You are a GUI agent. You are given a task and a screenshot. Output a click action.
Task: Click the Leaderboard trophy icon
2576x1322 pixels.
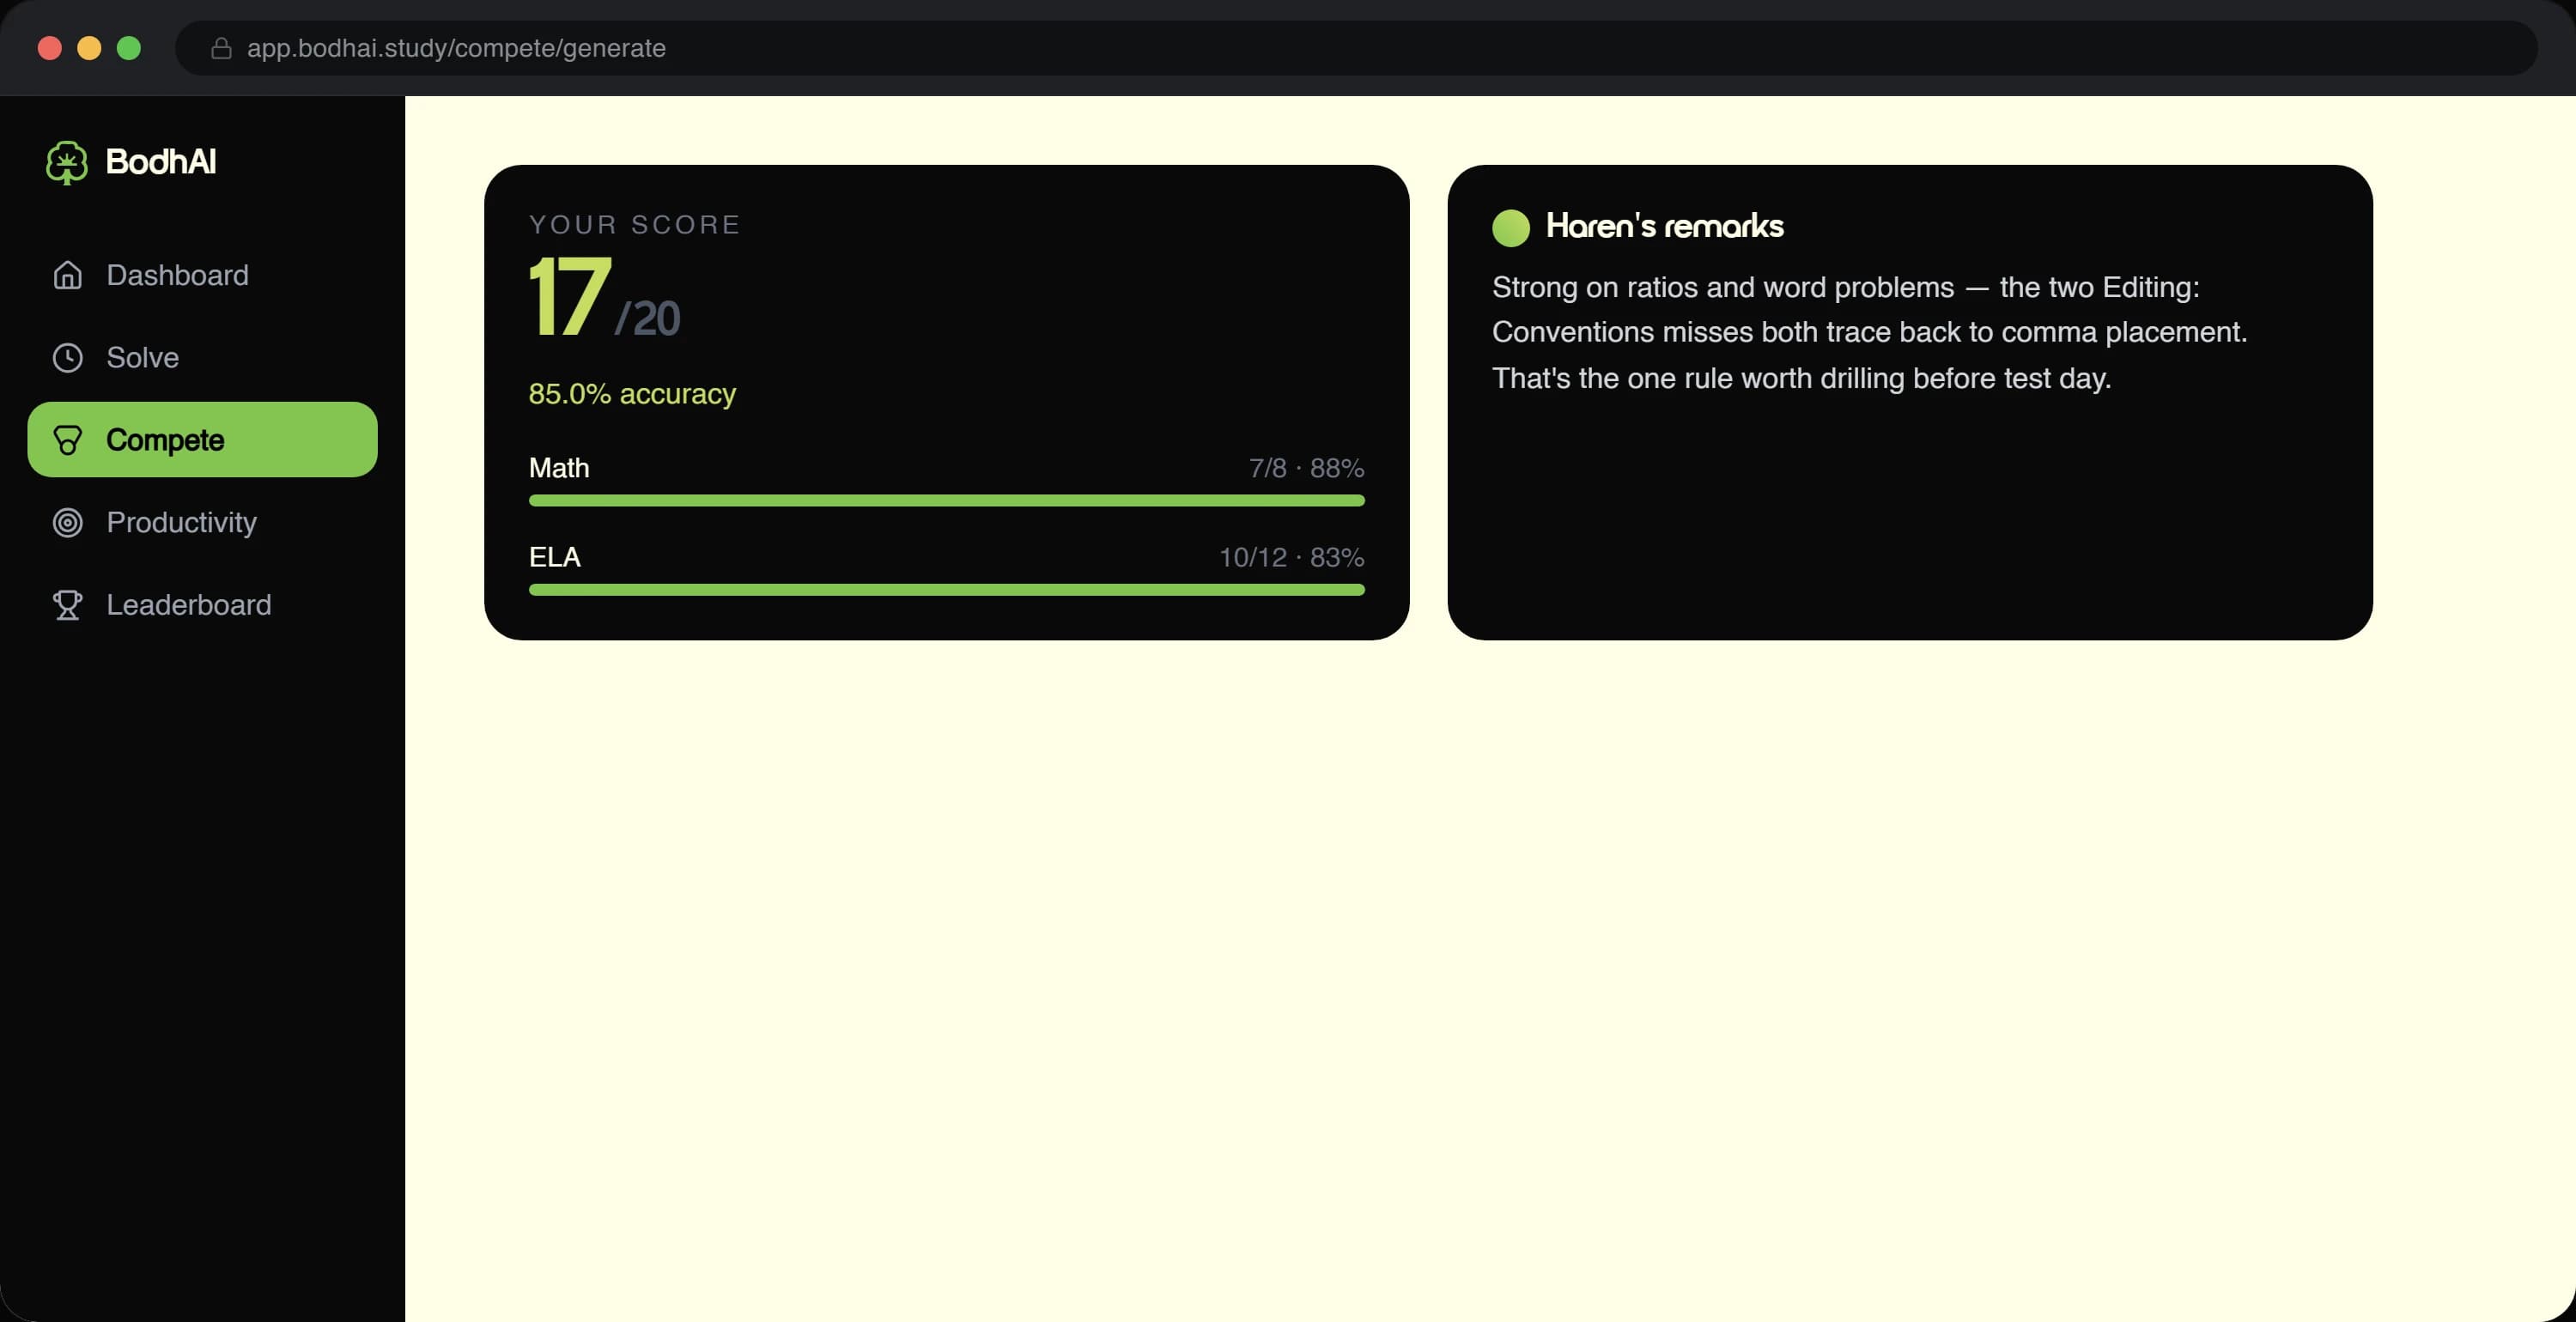tap(68, 605)
